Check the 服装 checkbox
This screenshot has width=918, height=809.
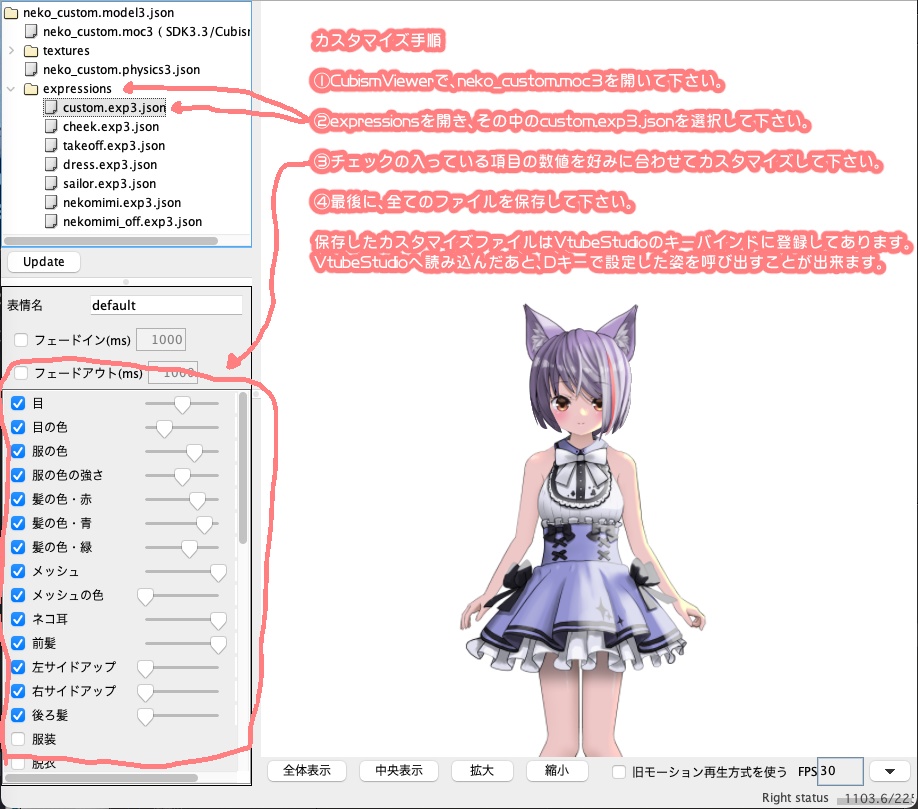(18, 739)
